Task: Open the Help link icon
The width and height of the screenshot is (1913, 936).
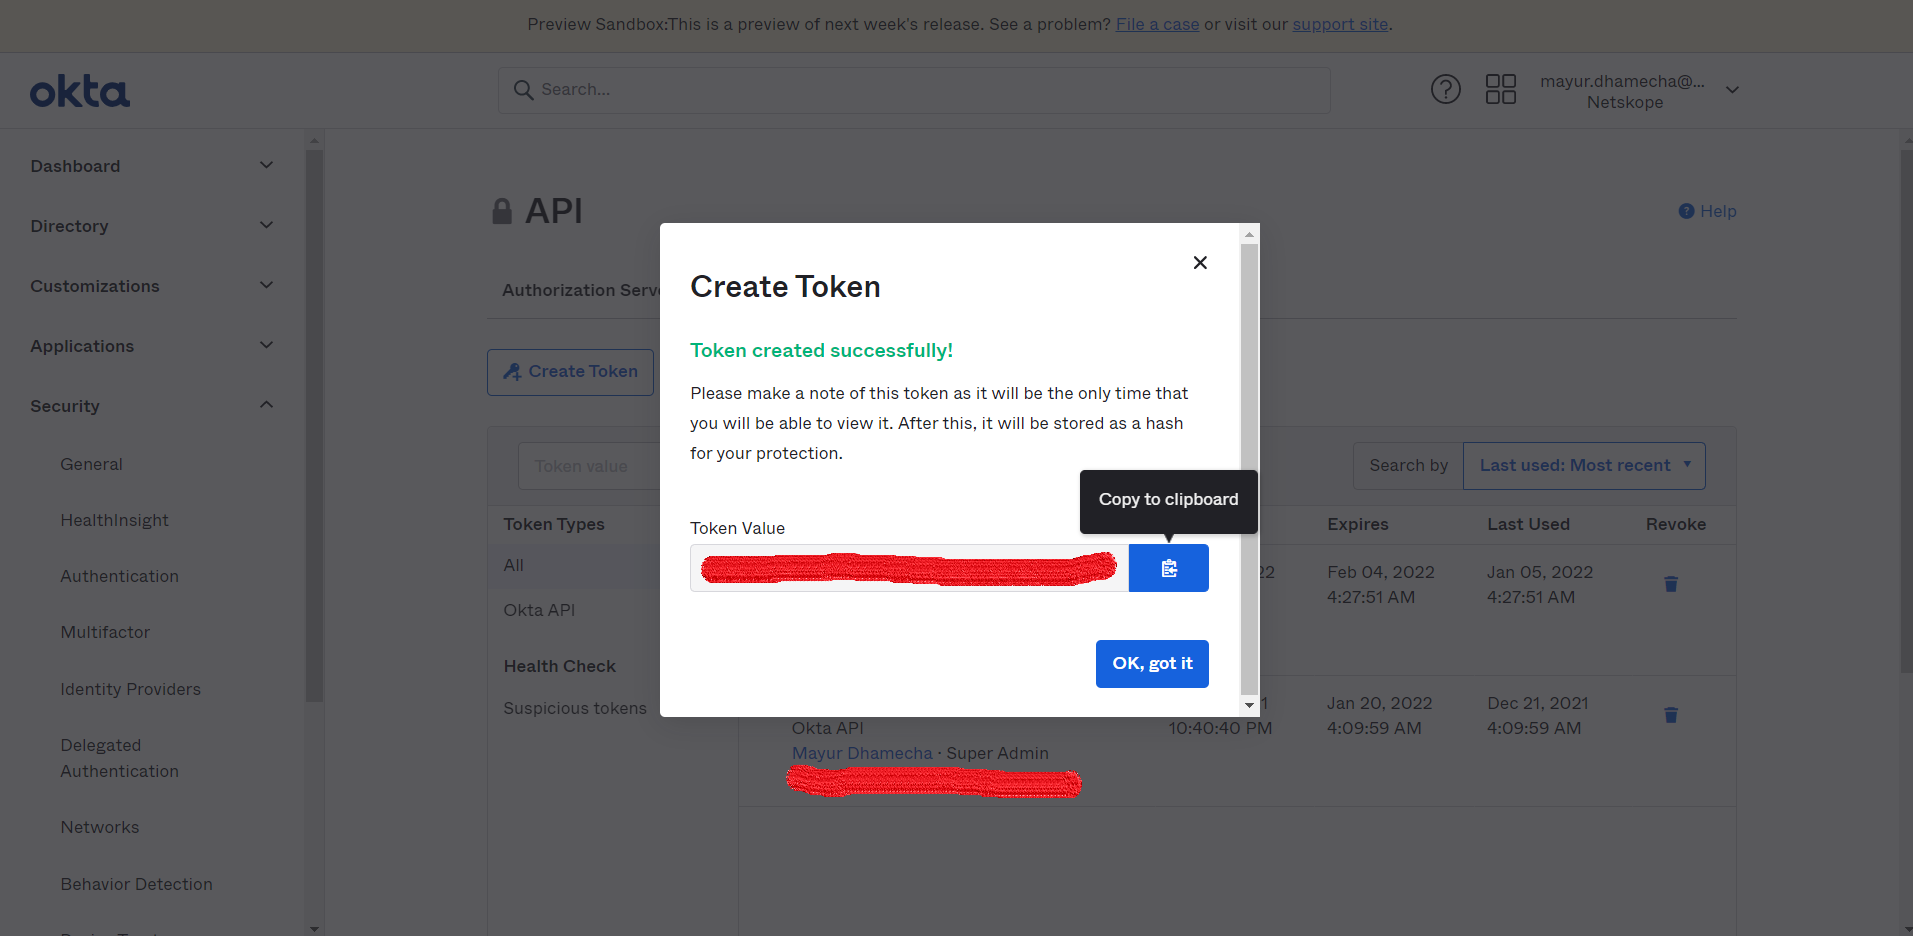Action: point(1686,211)
